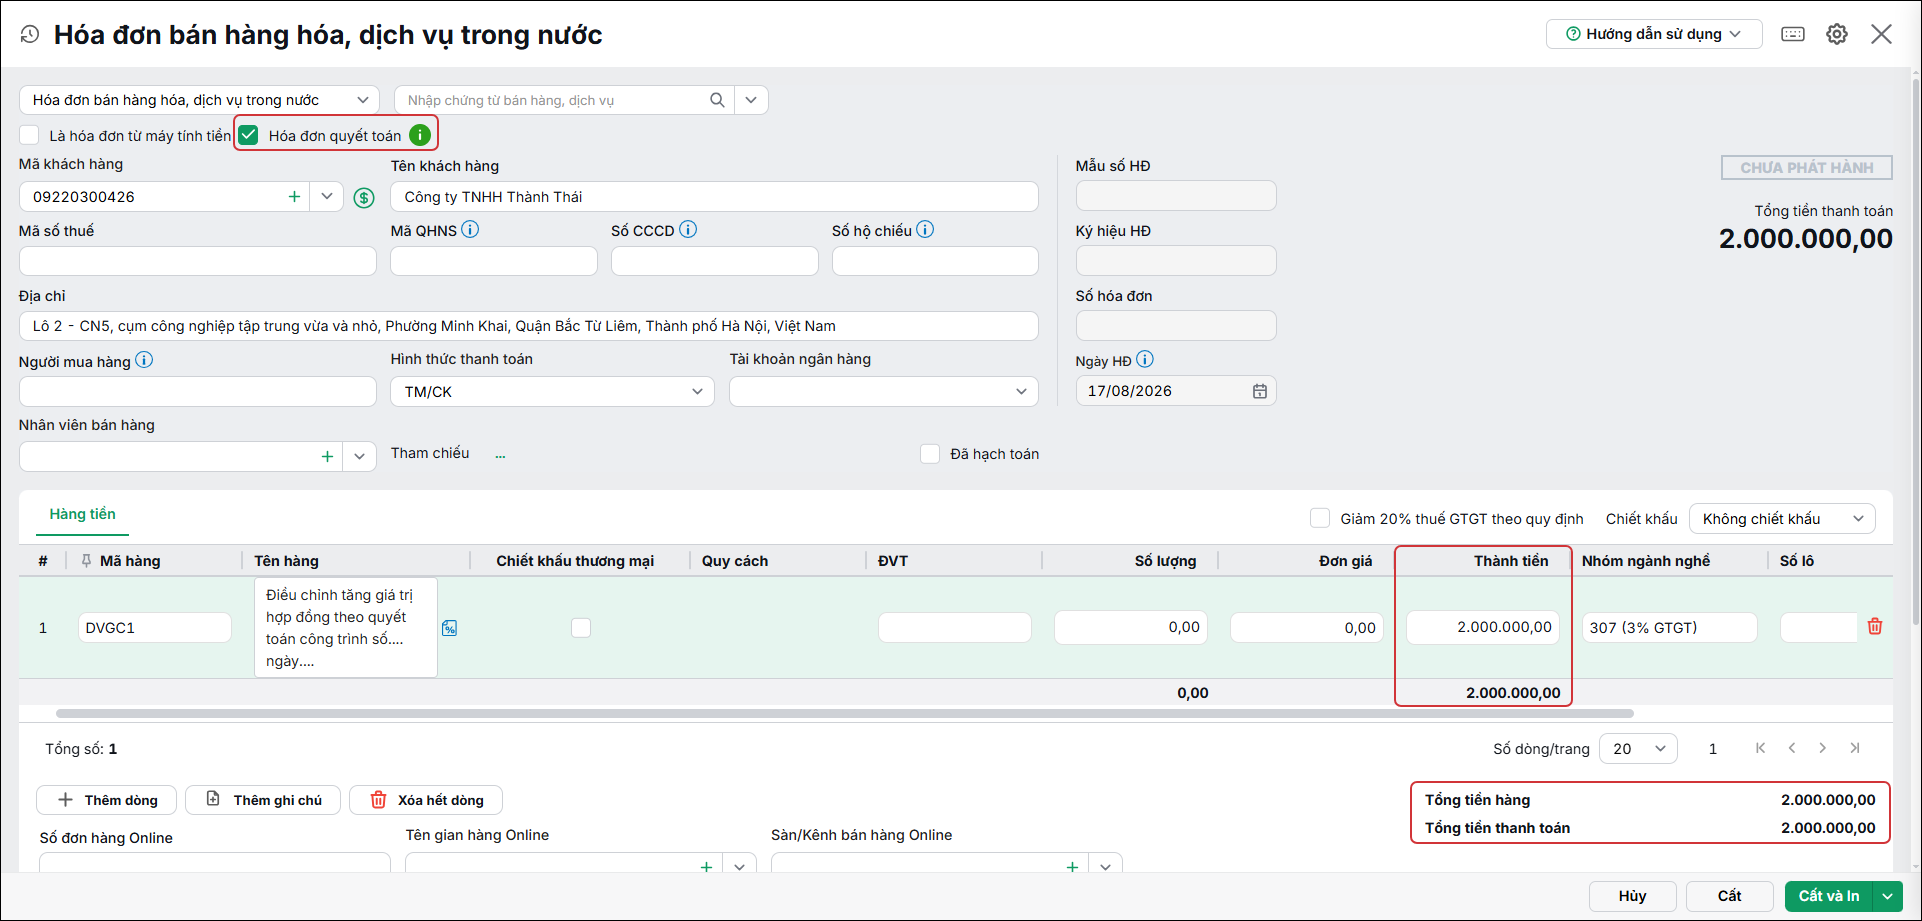Change the Số dòng/trang dropdown
This screenshot has width=1922, height=921.
(x=1638, y=749)
